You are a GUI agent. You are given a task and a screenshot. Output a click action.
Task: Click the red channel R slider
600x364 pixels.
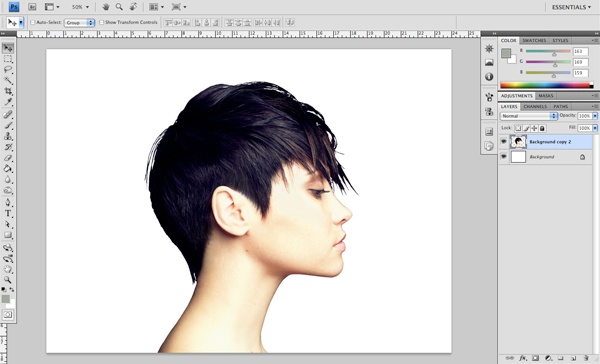(548, 51)
